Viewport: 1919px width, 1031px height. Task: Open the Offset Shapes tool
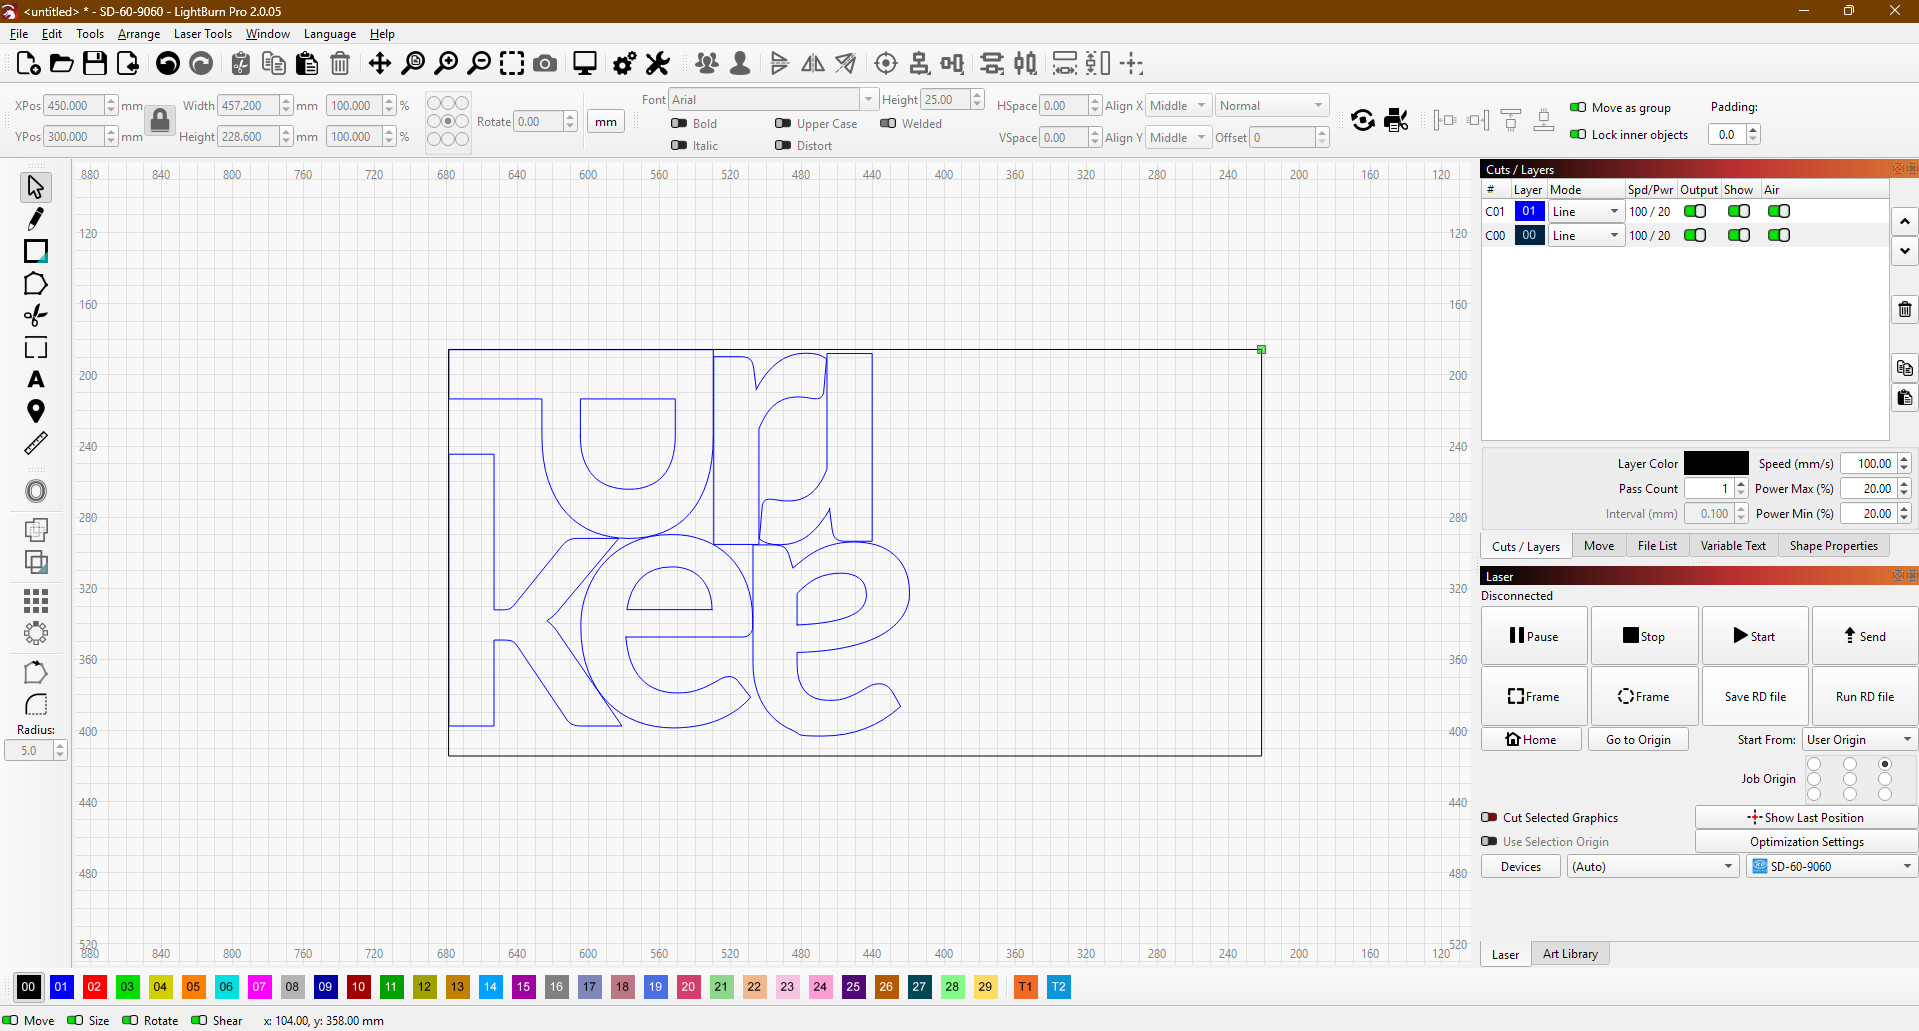(36, 491)
